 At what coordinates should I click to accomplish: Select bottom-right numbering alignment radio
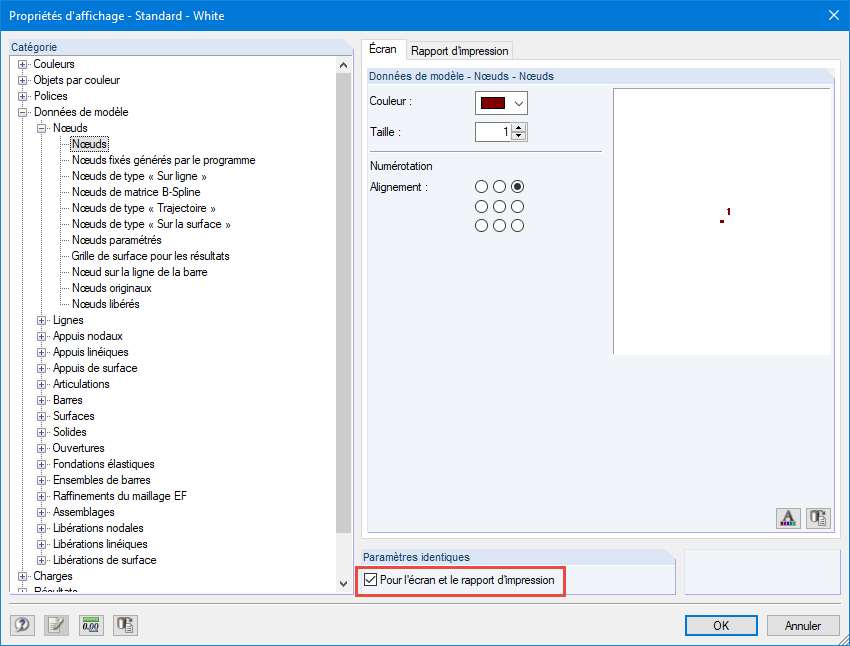(518, 225)
